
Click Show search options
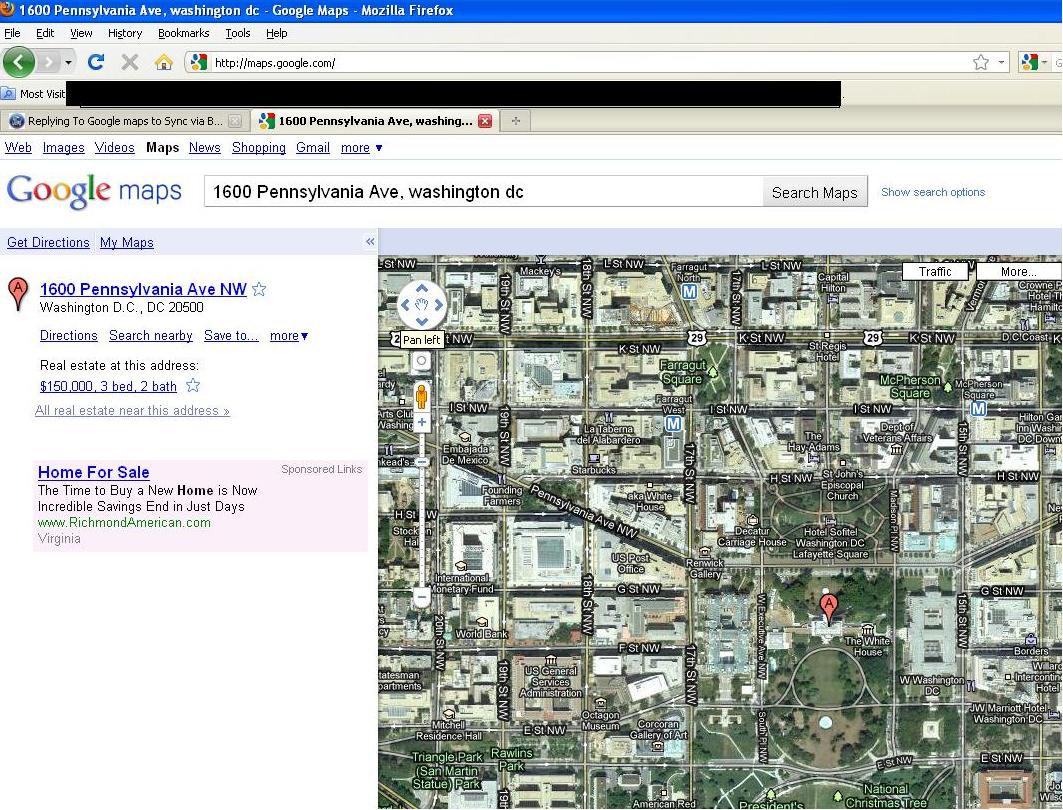933,193
